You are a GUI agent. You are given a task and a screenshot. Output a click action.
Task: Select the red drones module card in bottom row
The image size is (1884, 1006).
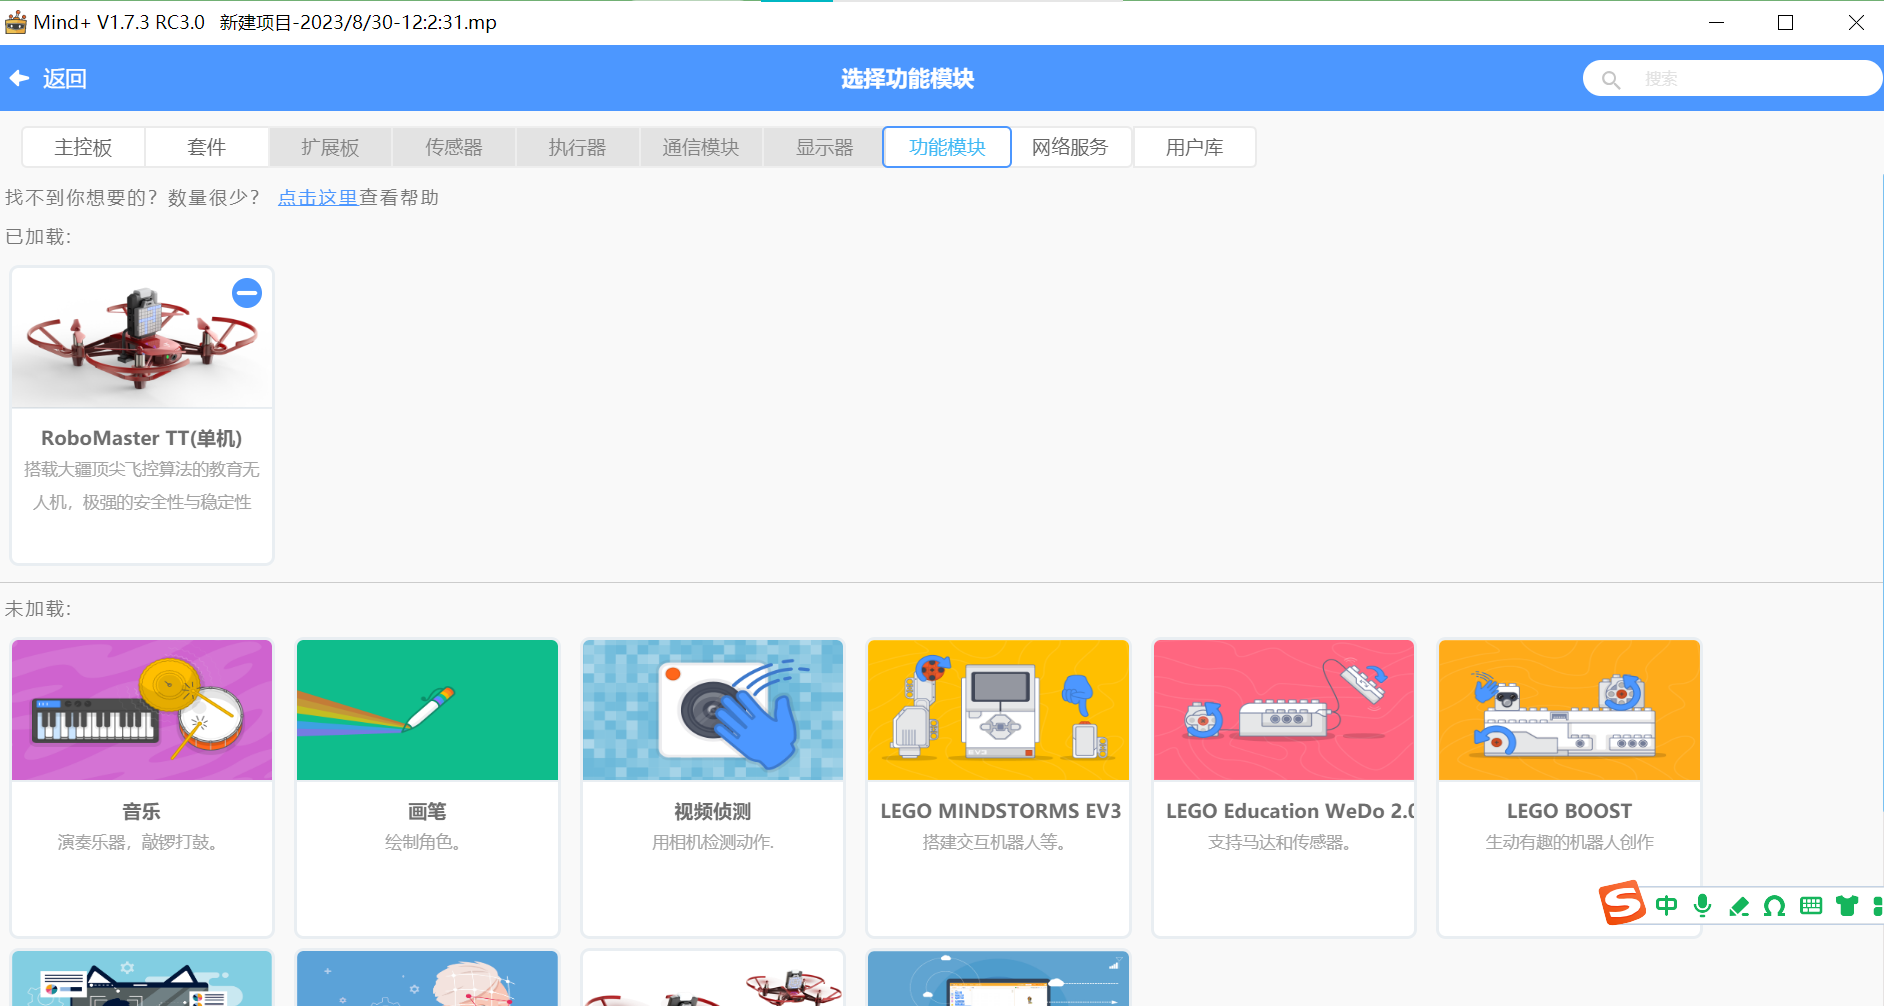click(x=713, y=978)
